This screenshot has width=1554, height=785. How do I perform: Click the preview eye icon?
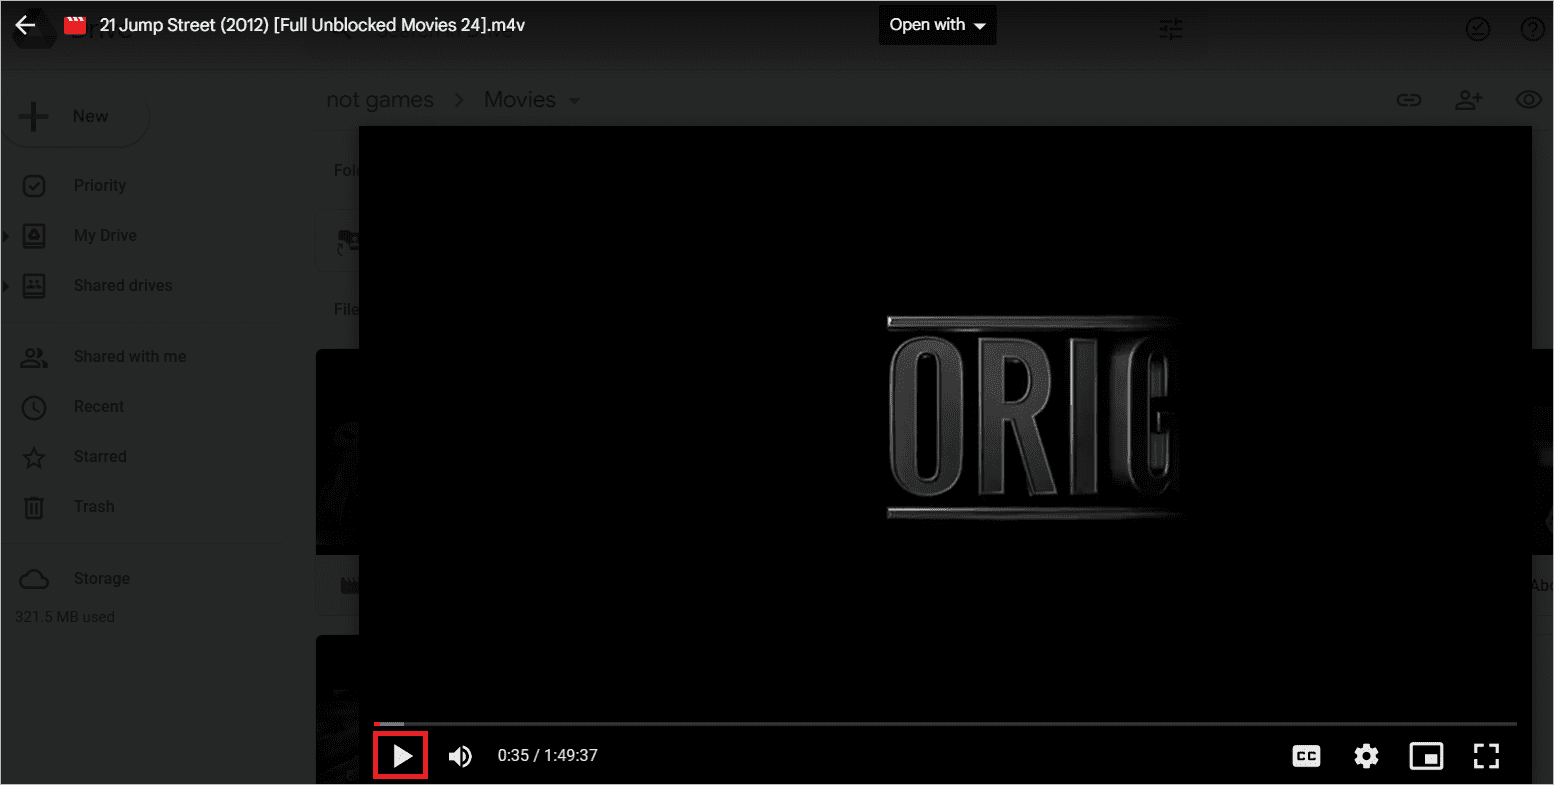[1529, 100]
